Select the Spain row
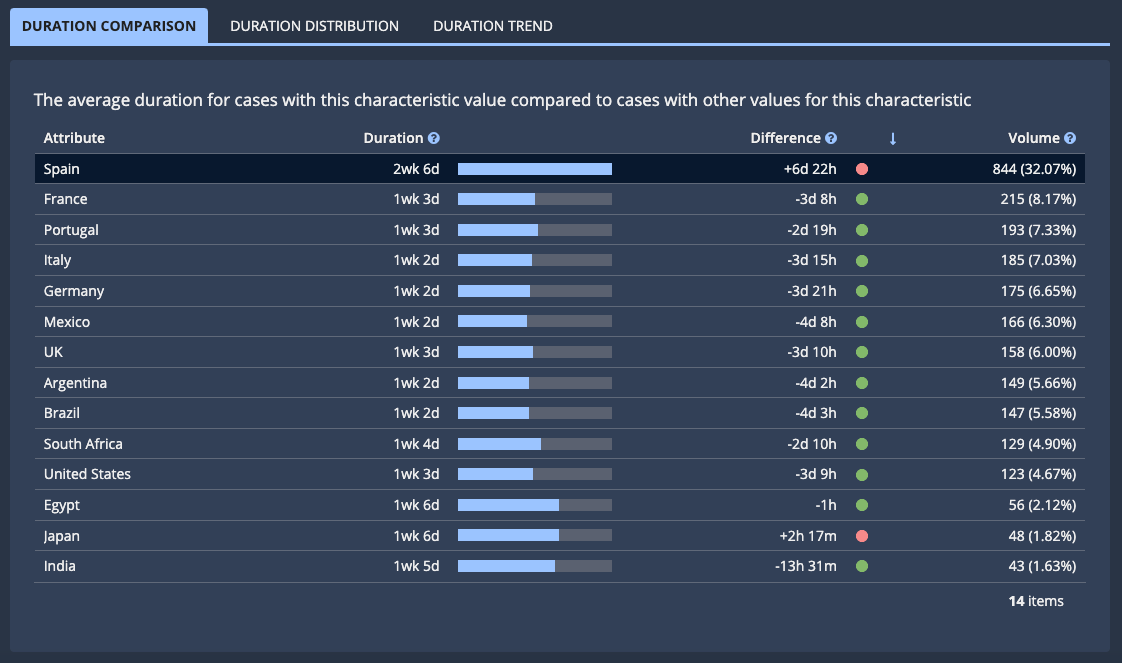 (x=560, y=169)
